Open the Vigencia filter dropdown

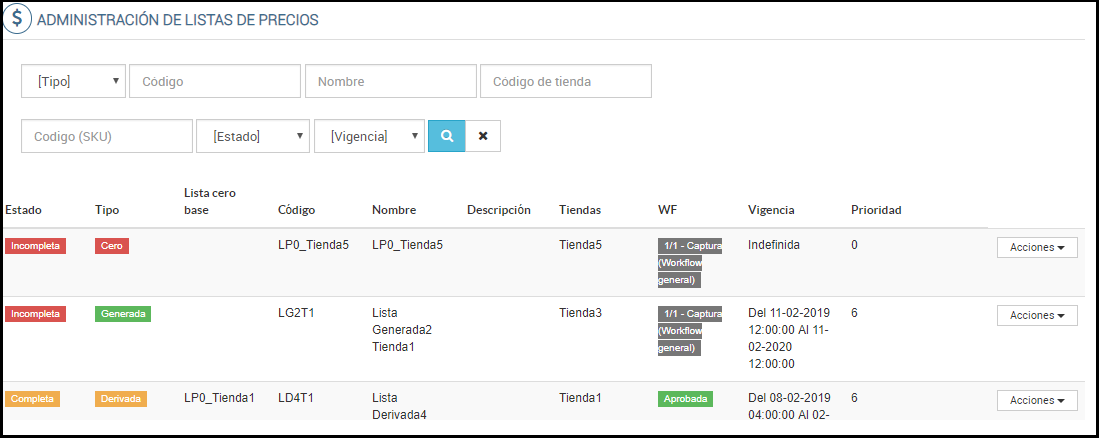(370, 136)
